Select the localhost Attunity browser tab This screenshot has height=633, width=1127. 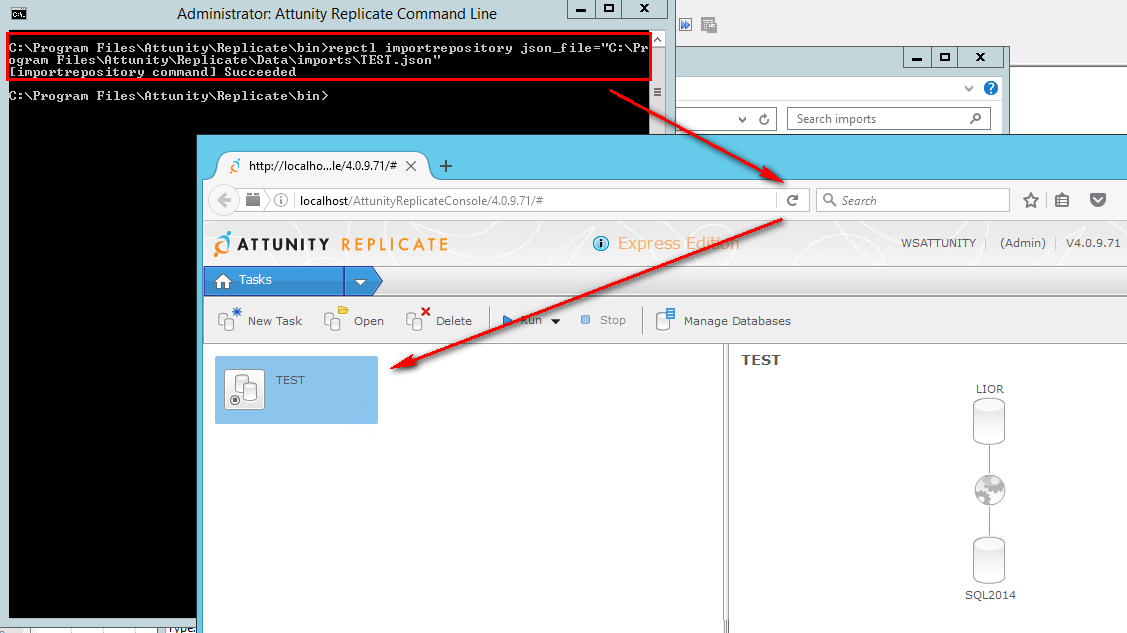click(x=323, y=166)
